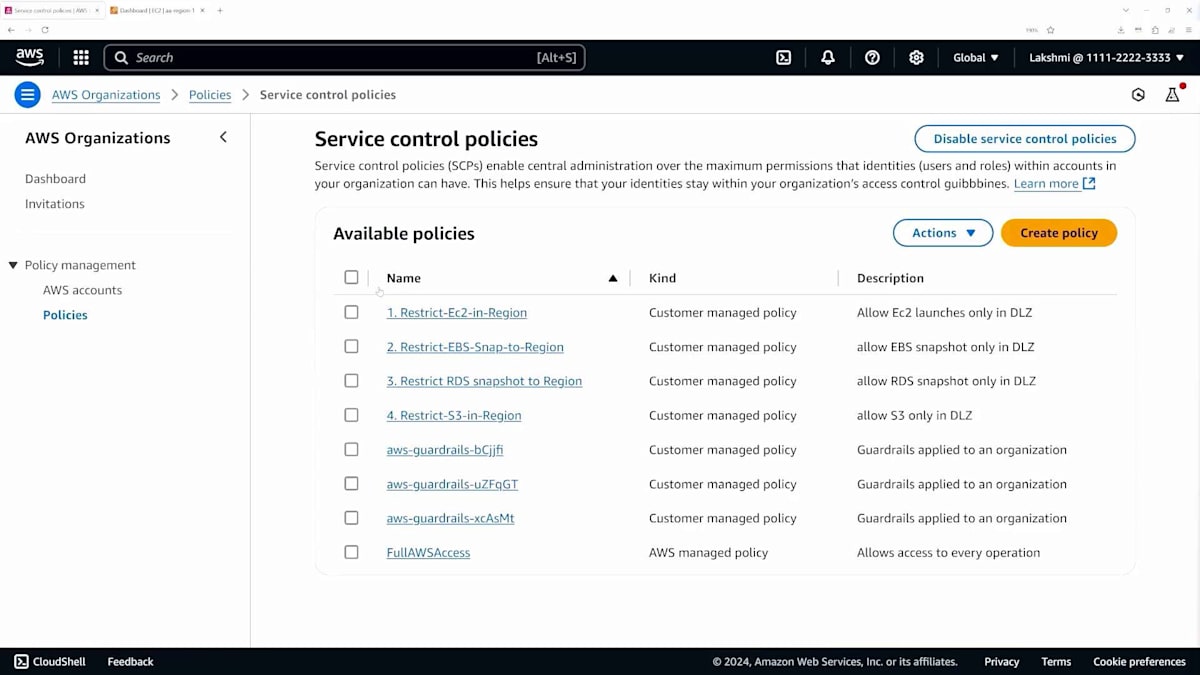This screenshot has width=1200, height=675.
Task: Click the Create policy button
Action: [1058, 233]
